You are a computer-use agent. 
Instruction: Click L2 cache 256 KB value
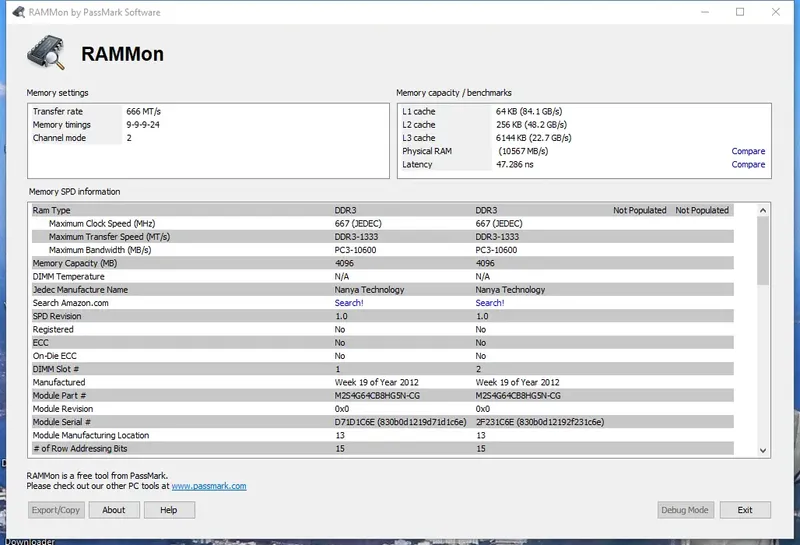pos(531,125)
